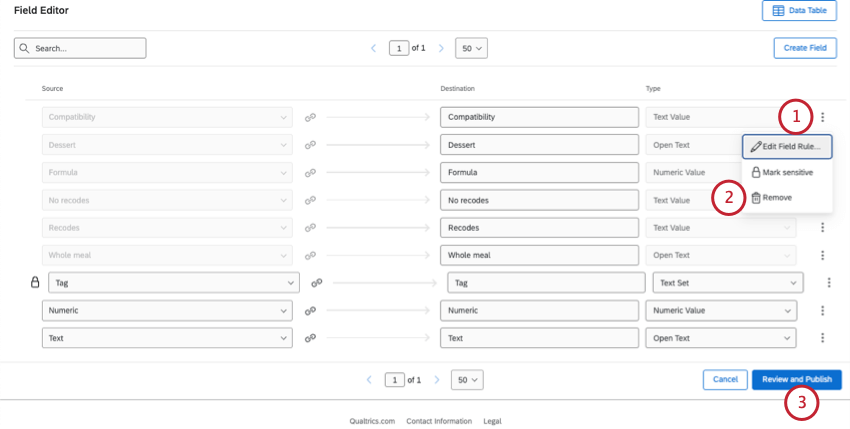Select Remove from the context menu
The width and height of the screenshot is (850, 429).
pos(777,198)
